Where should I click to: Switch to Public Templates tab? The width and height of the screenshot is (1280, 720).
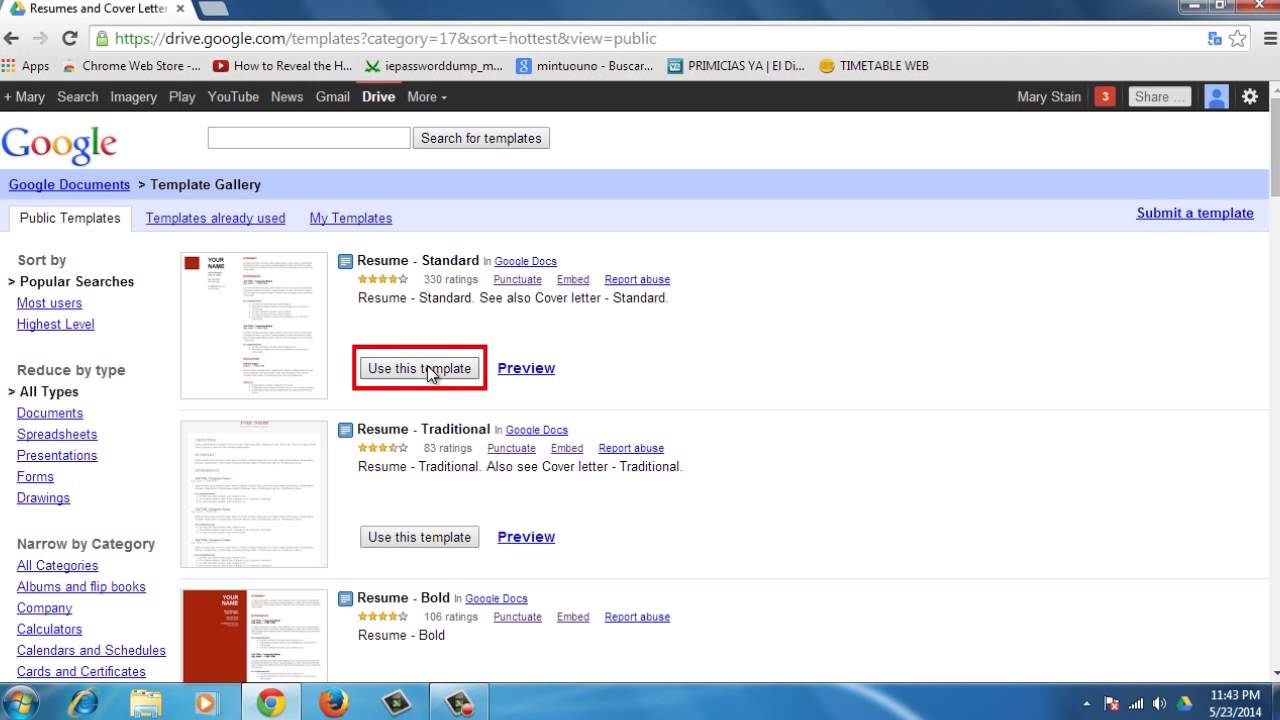point(70,218)
